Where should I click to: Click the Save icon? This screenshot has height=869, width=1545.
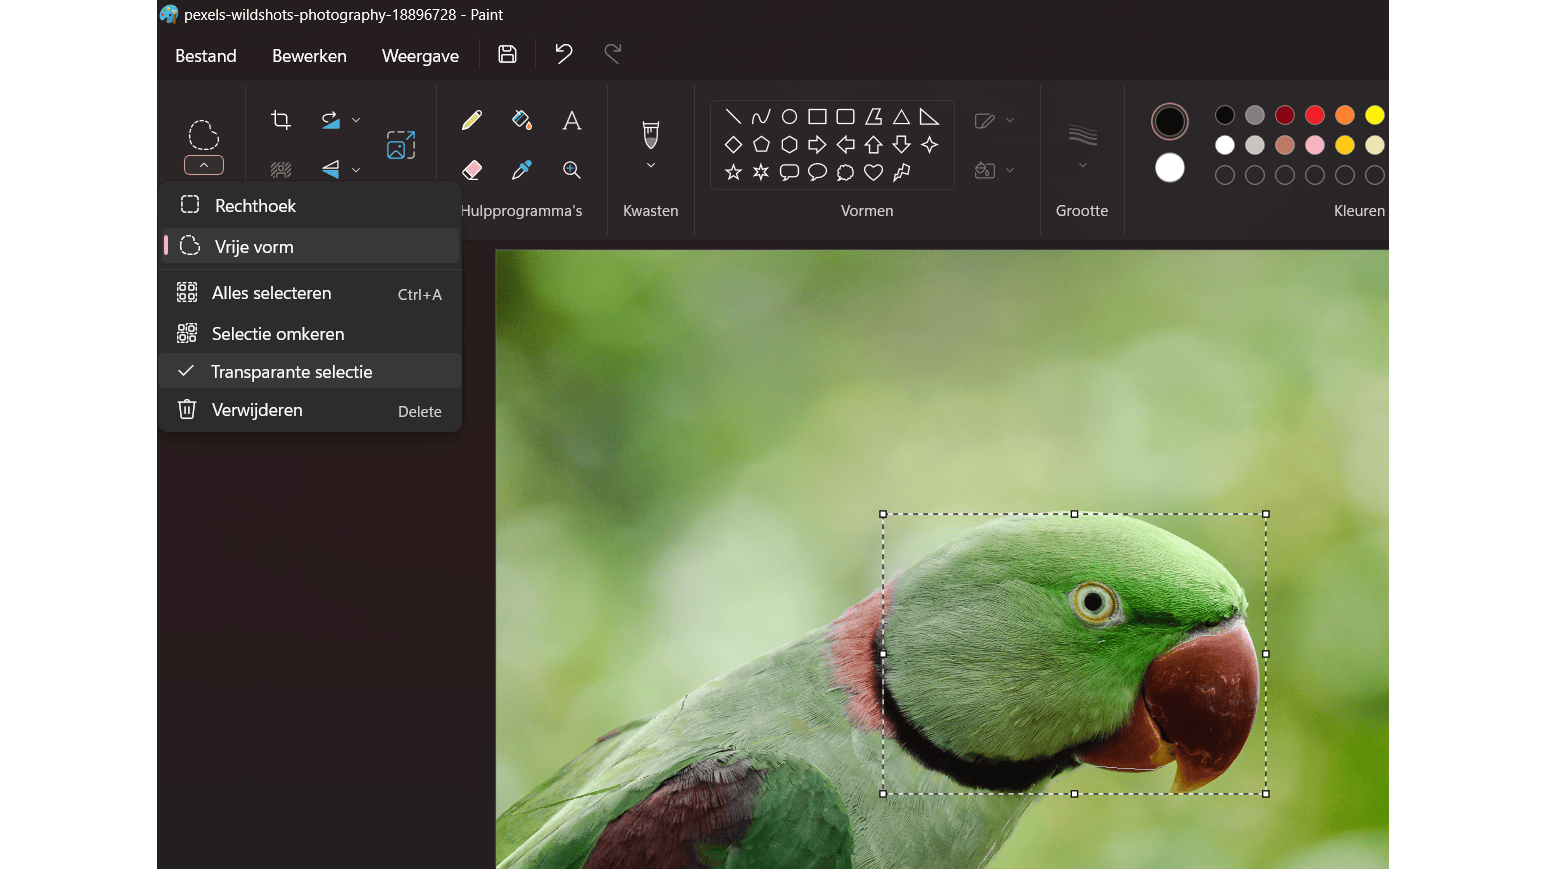pyautogui.click(x=507, y=54)
